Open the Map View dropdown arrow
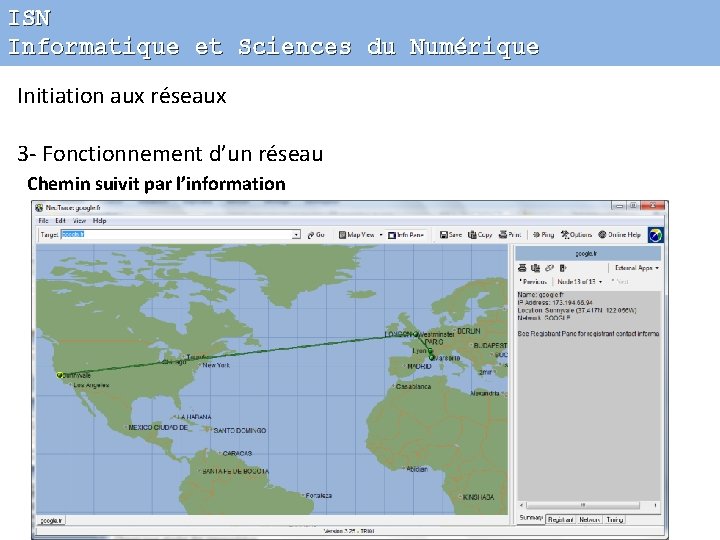This screenshot has height=540, width=720. pyautogui.click(x=381, y=235)
